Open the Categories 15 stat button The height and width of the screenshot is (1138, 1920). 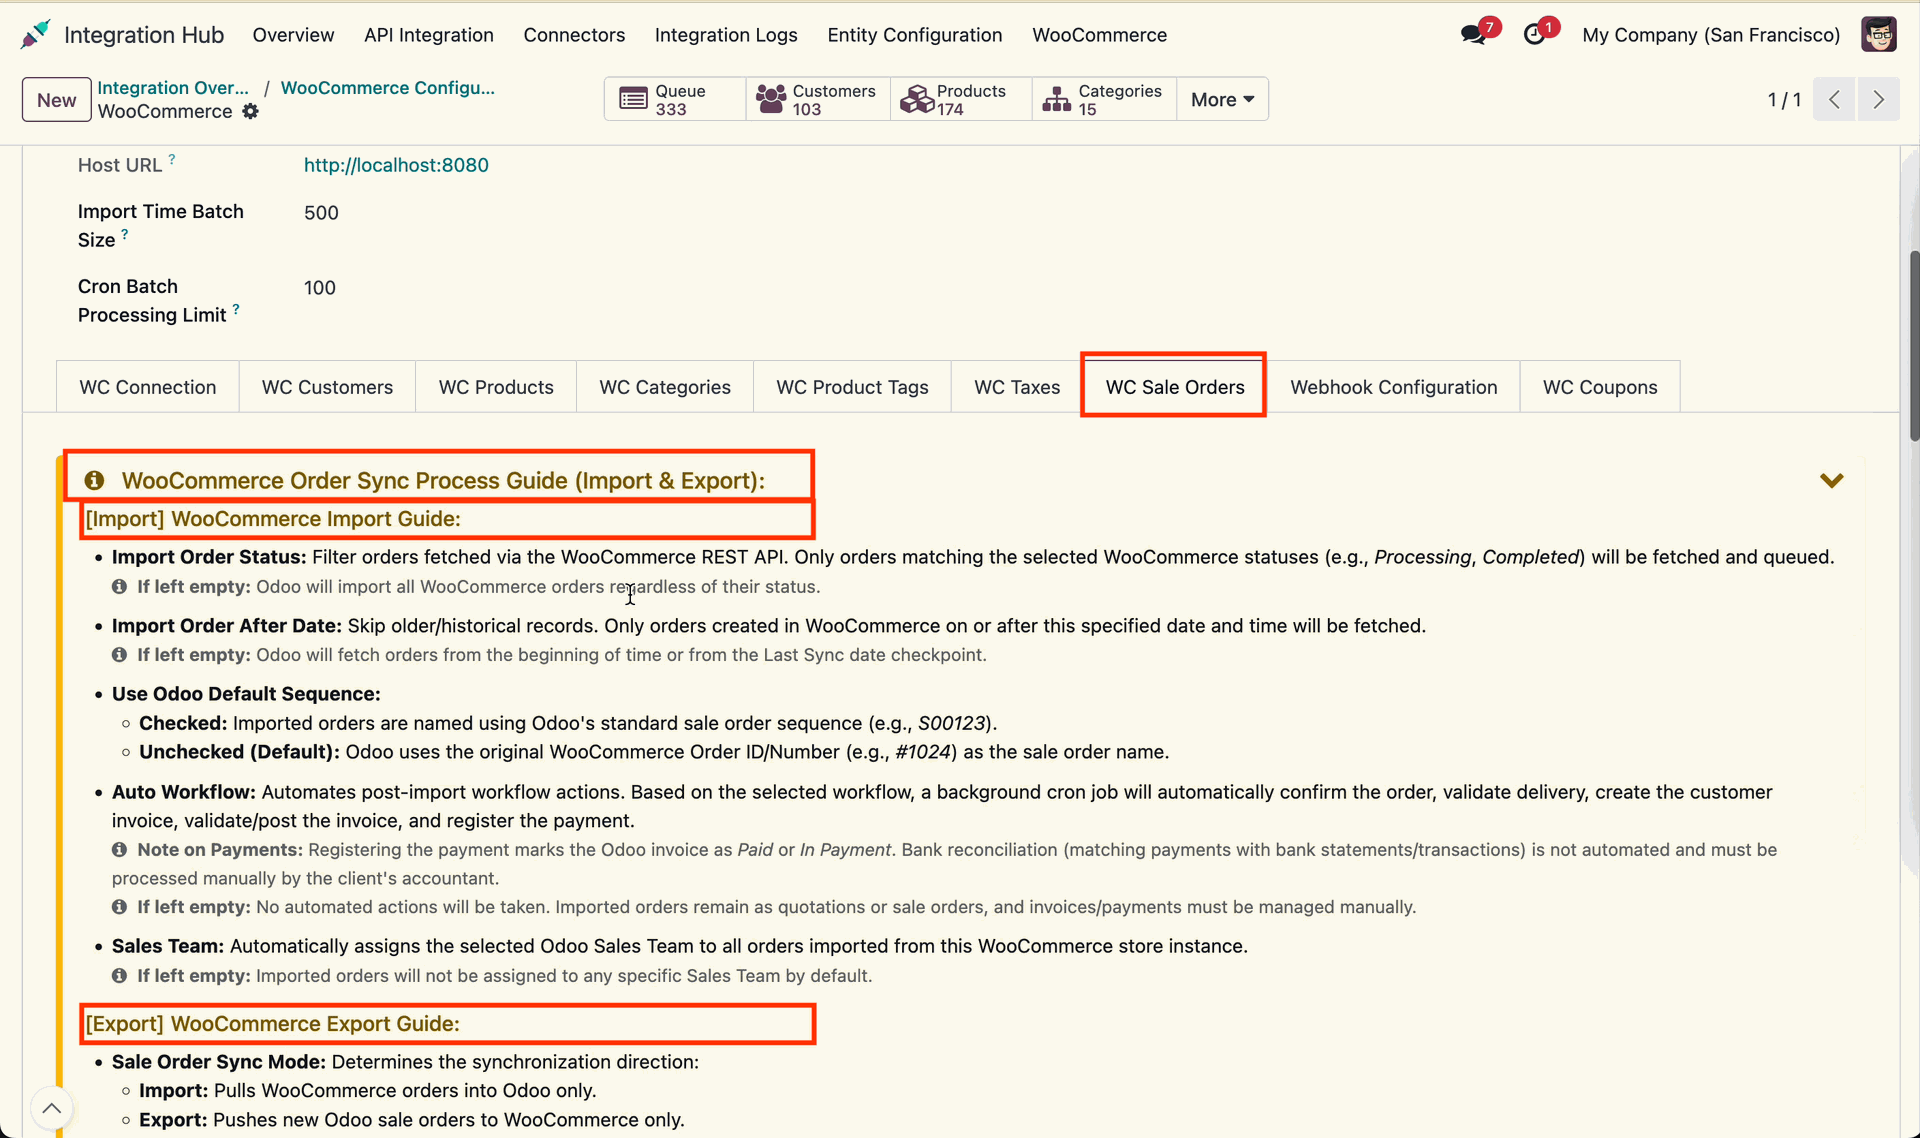(1104, 99)
